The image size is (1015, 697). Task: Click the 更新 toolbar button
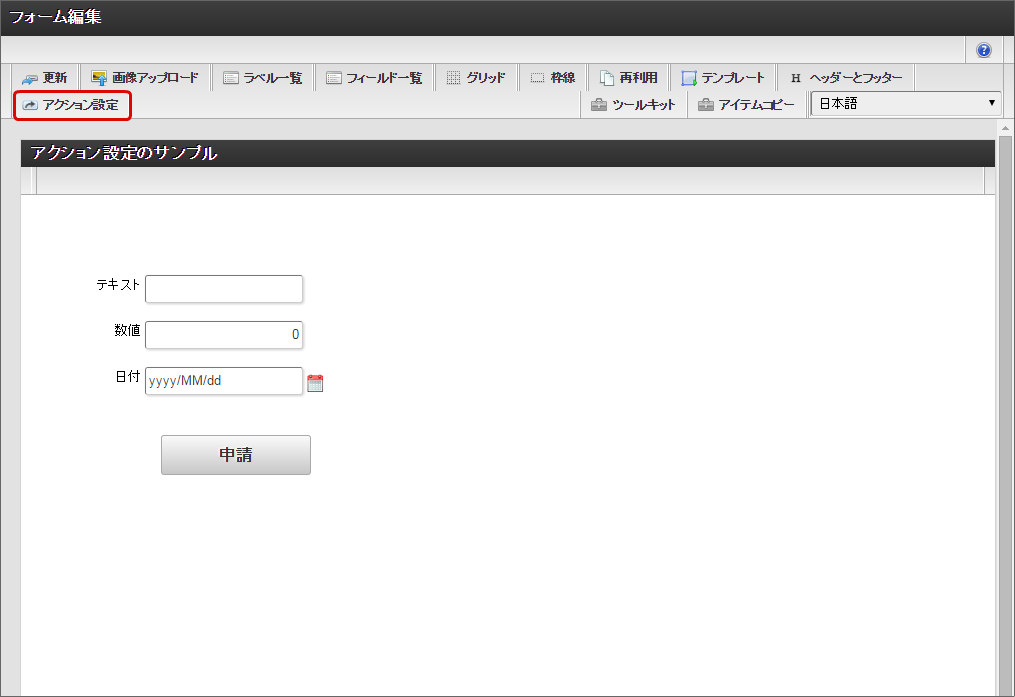[45, 78]
